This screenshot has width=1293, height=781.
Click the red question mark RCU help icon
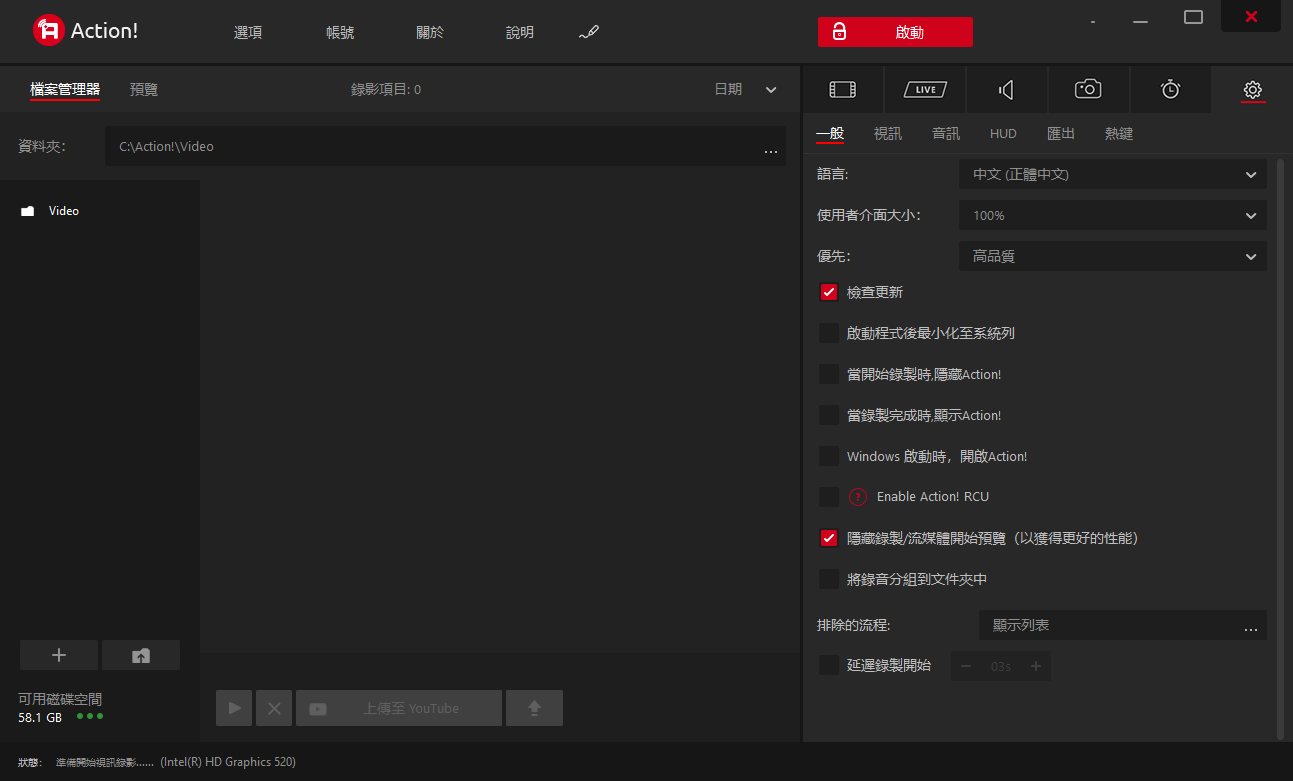[x=858, y=497]
